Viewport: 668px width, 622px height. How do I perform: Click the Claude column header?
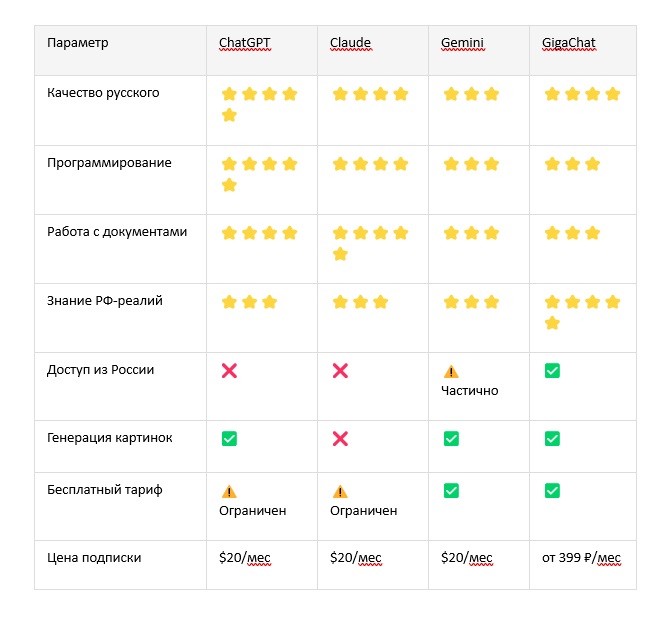coord(350,43)
